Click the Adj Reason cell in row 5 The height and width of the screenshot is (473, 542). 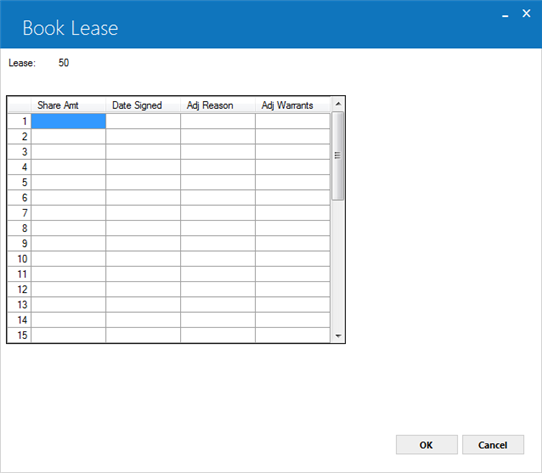[x=218, y=182]
